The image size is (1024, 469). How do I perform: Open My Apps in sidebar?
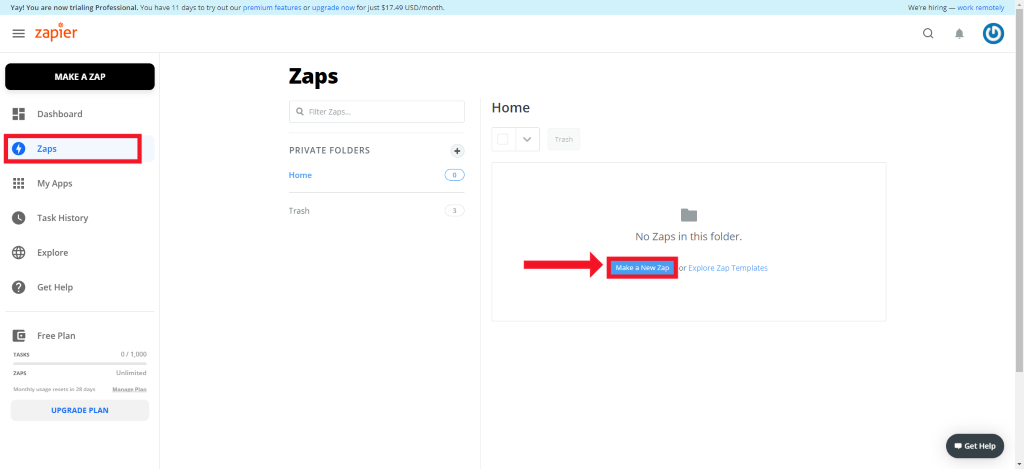point(55,184)
